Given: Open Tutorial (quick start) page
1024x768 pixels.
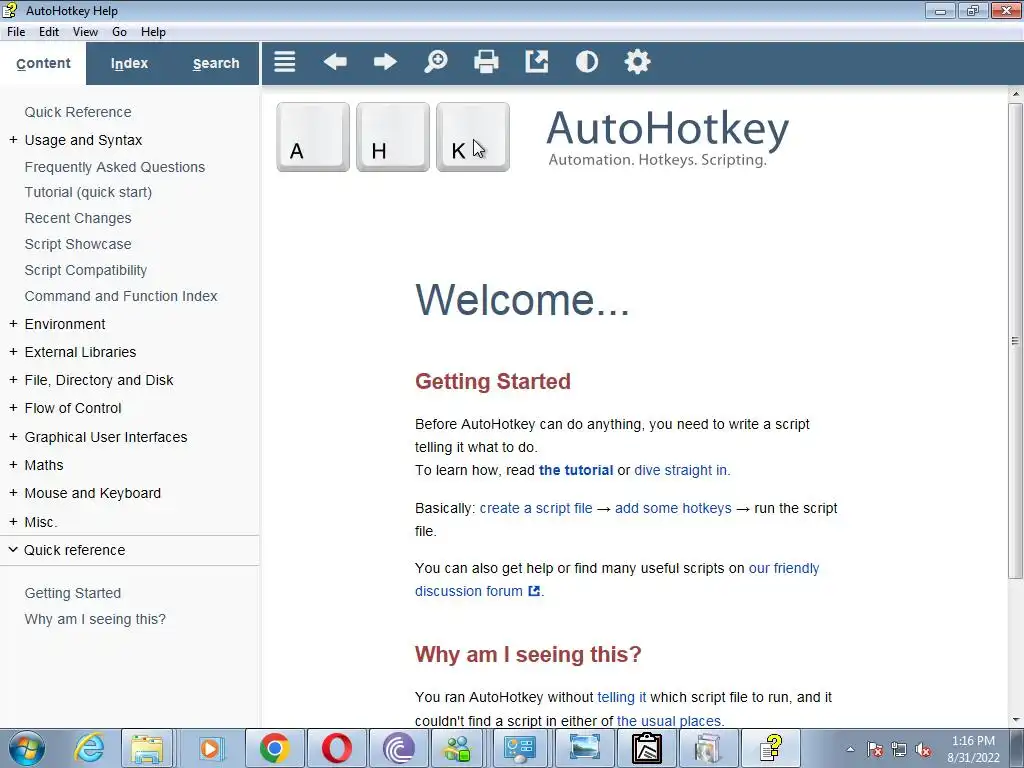Looking at the screenshot, I should pyautogui.click(x=88, y=193).
